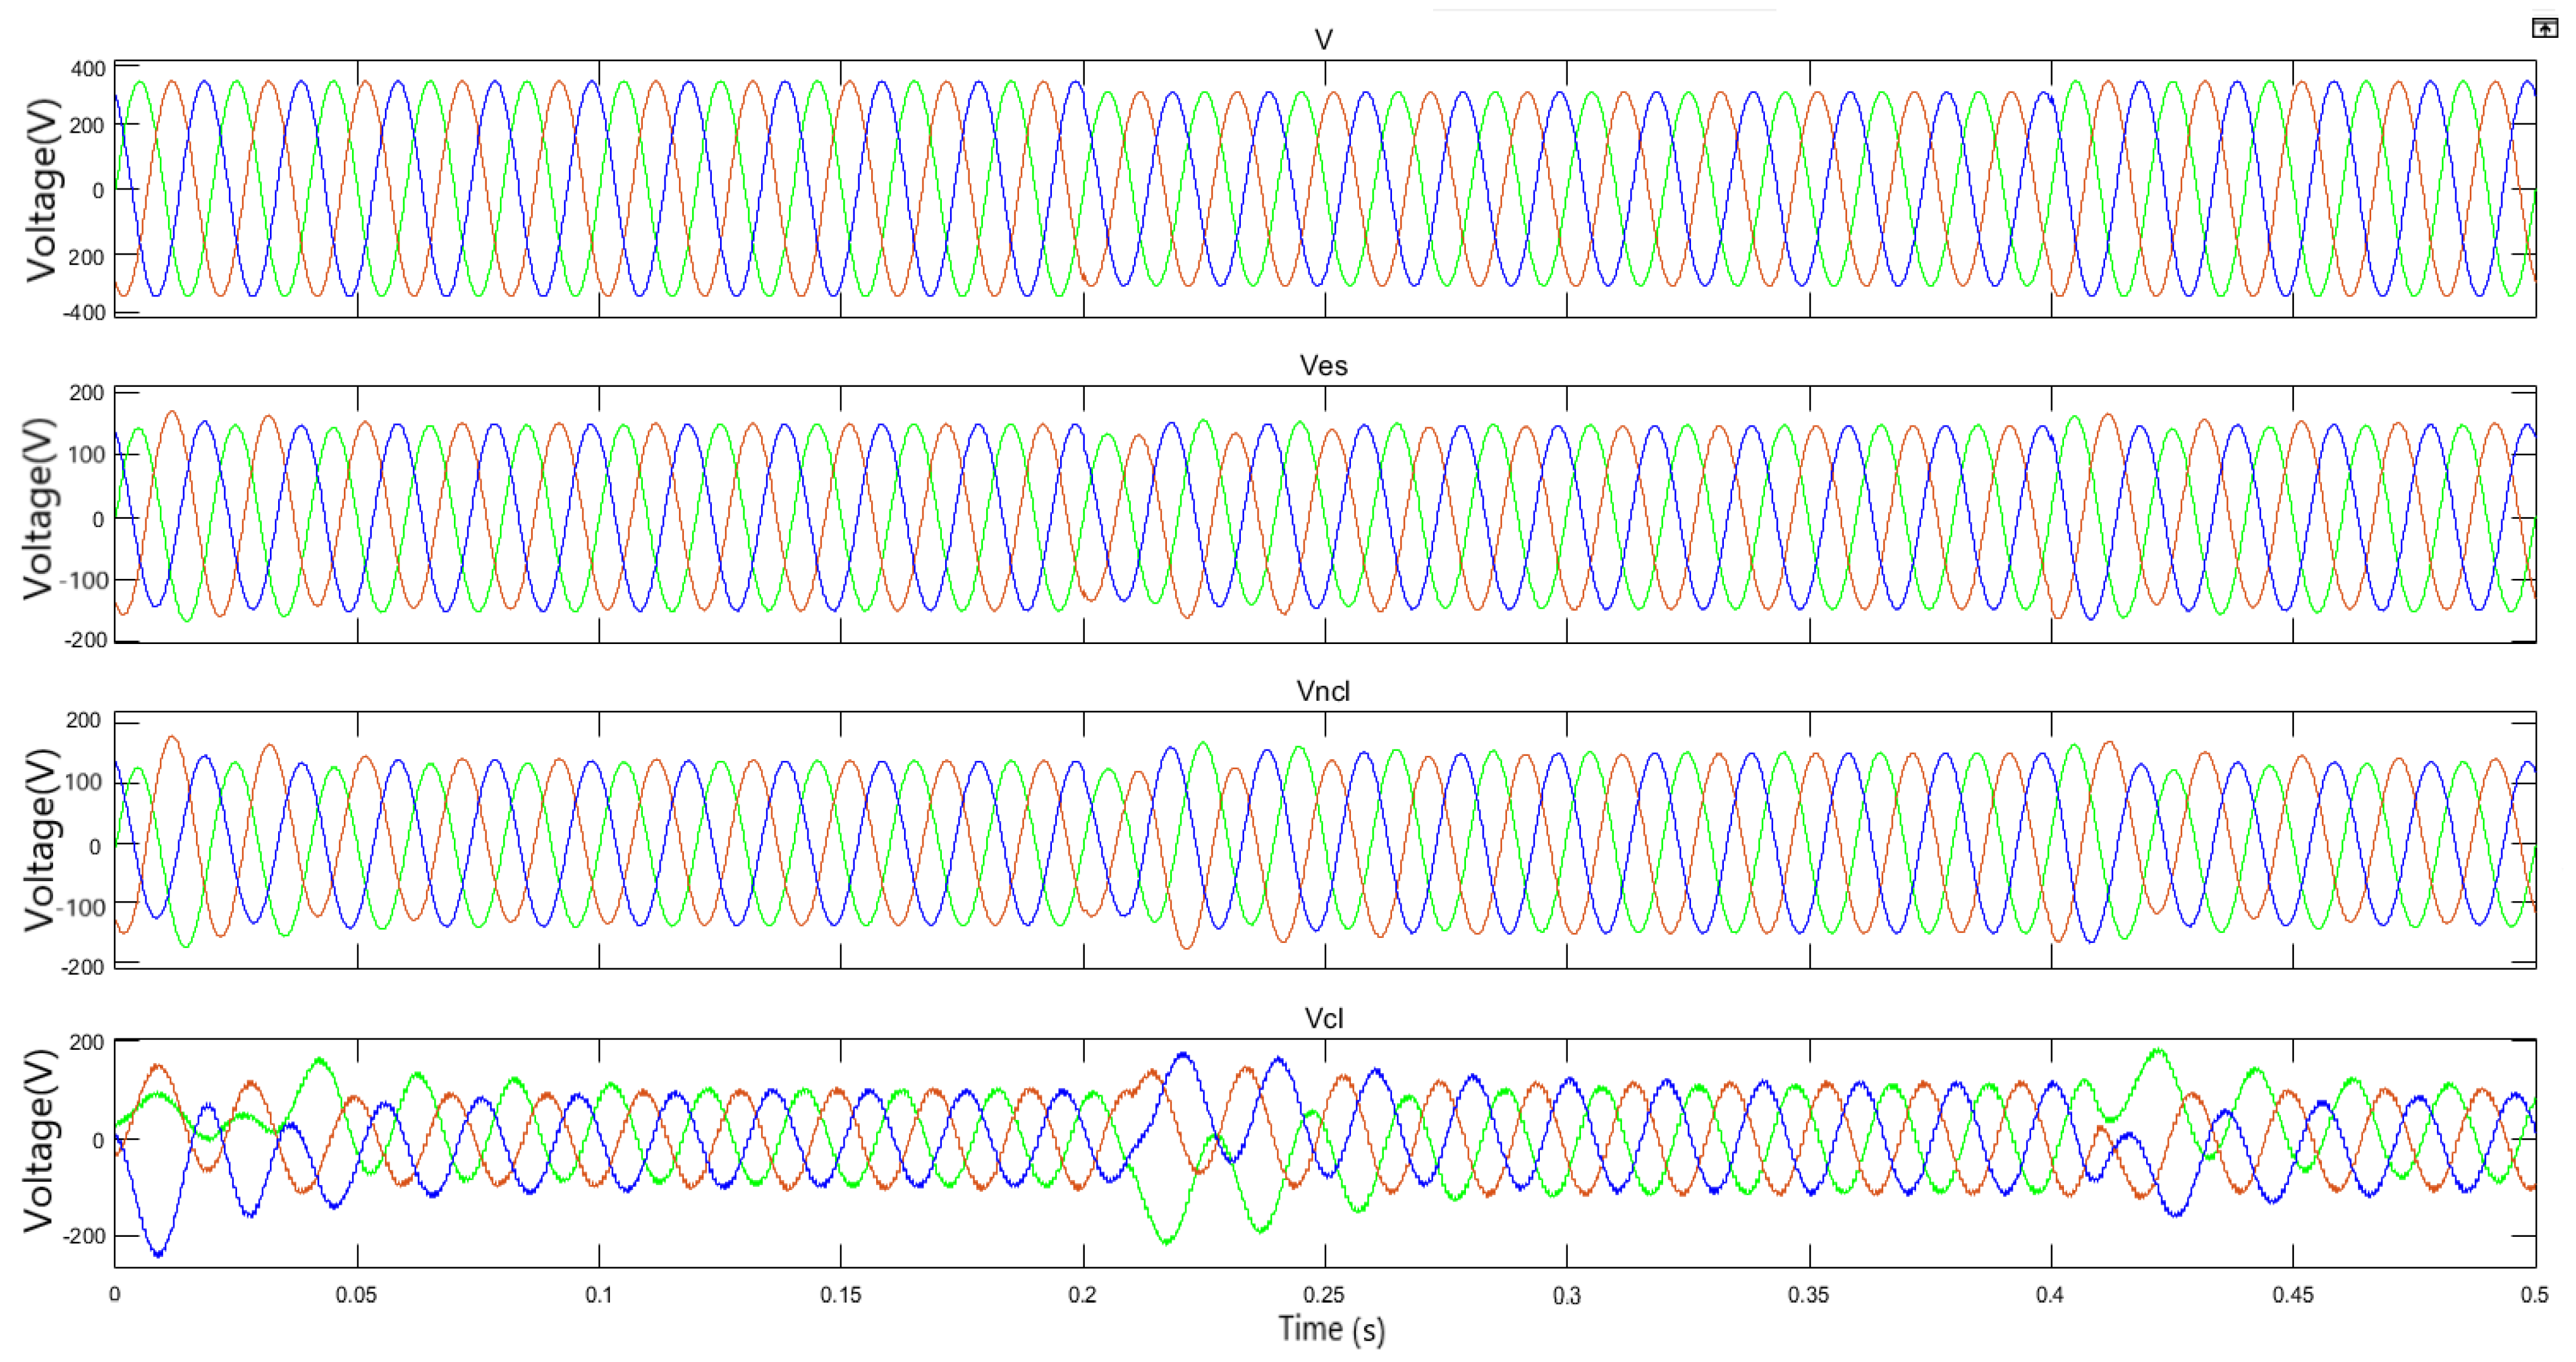Click the 0.15 tick on time axis

pos(841,1295)
